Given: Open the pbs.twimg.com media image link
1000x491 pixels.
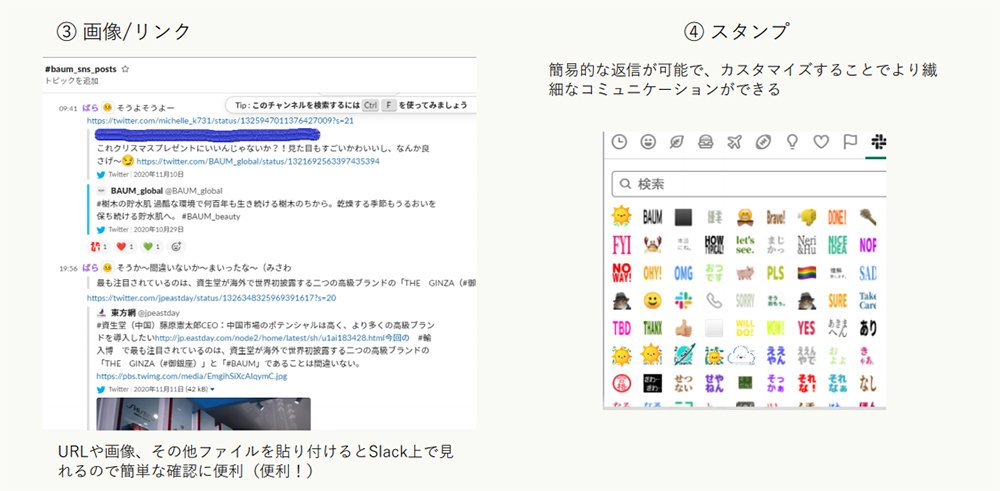Looking at the screenshot, I should pos(191,376).
